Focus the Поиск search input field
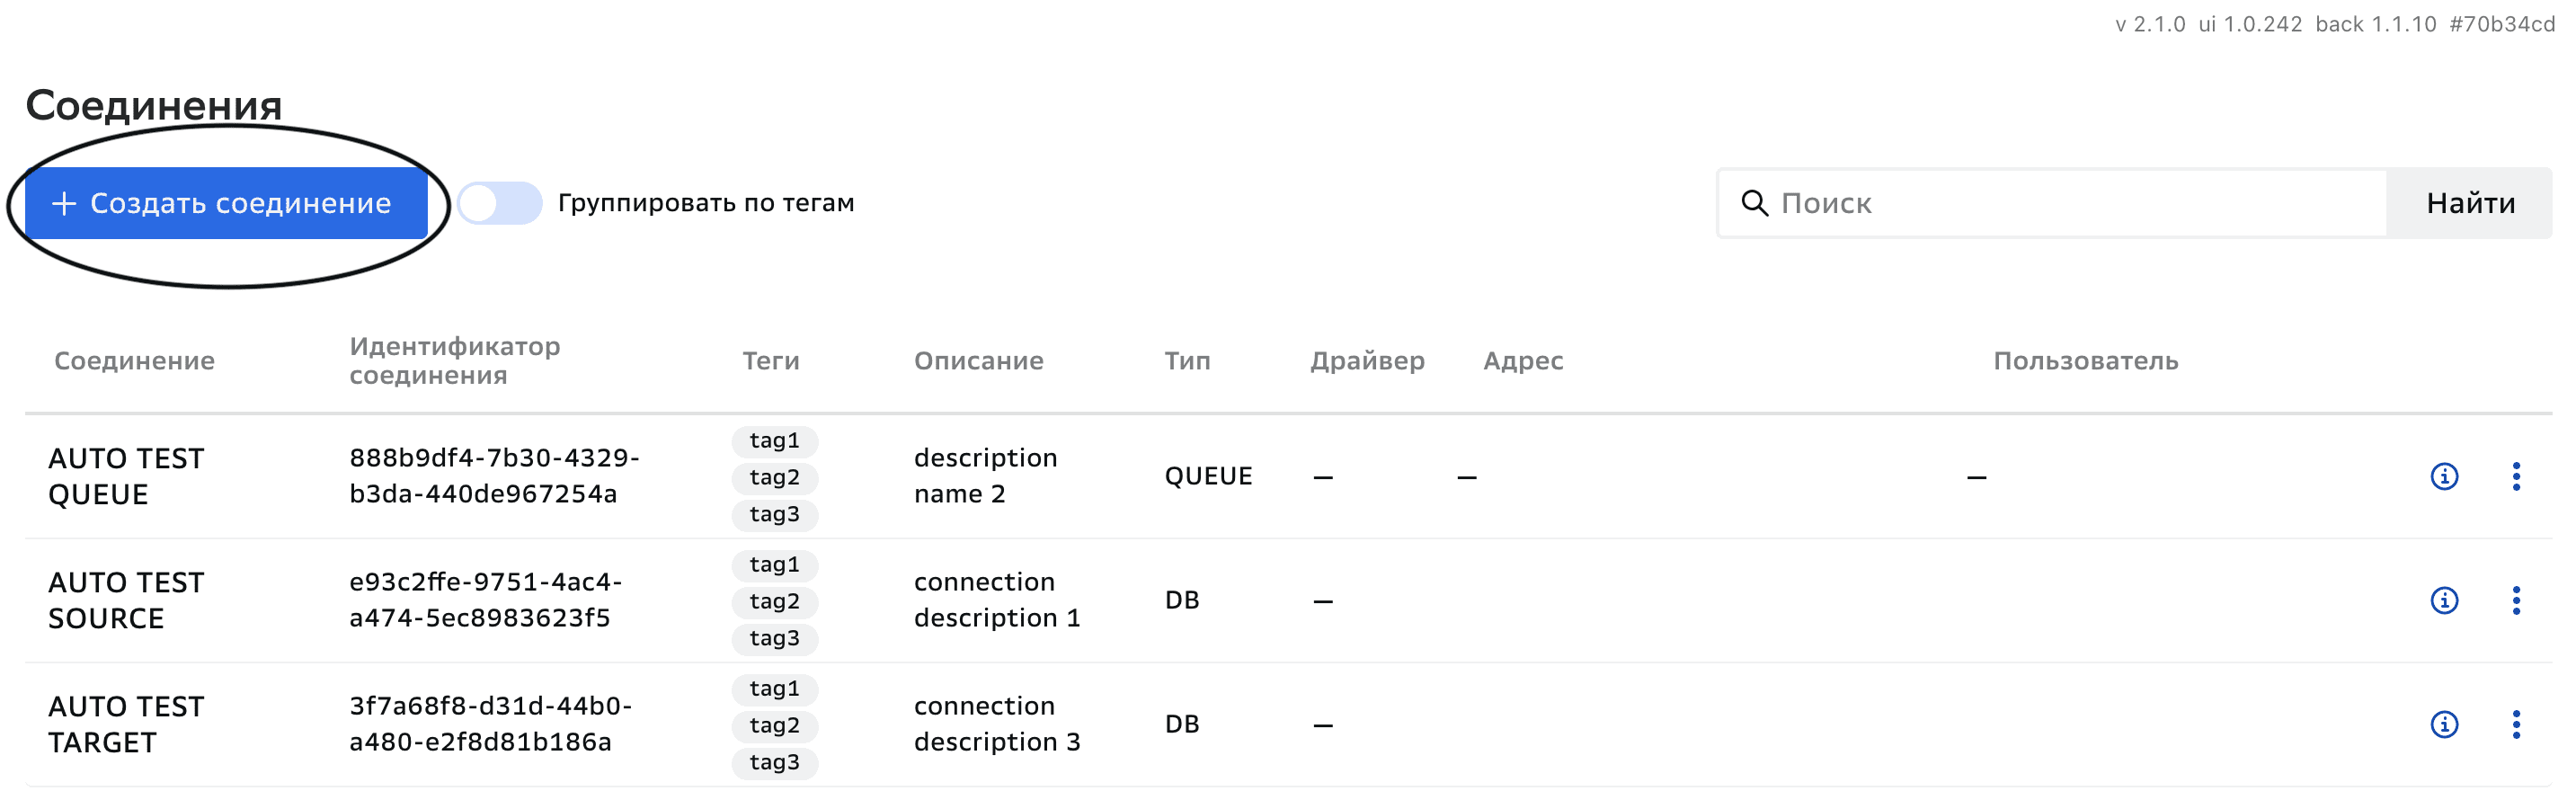The width and height of the screenshot is (2576, 791). 2070,203
